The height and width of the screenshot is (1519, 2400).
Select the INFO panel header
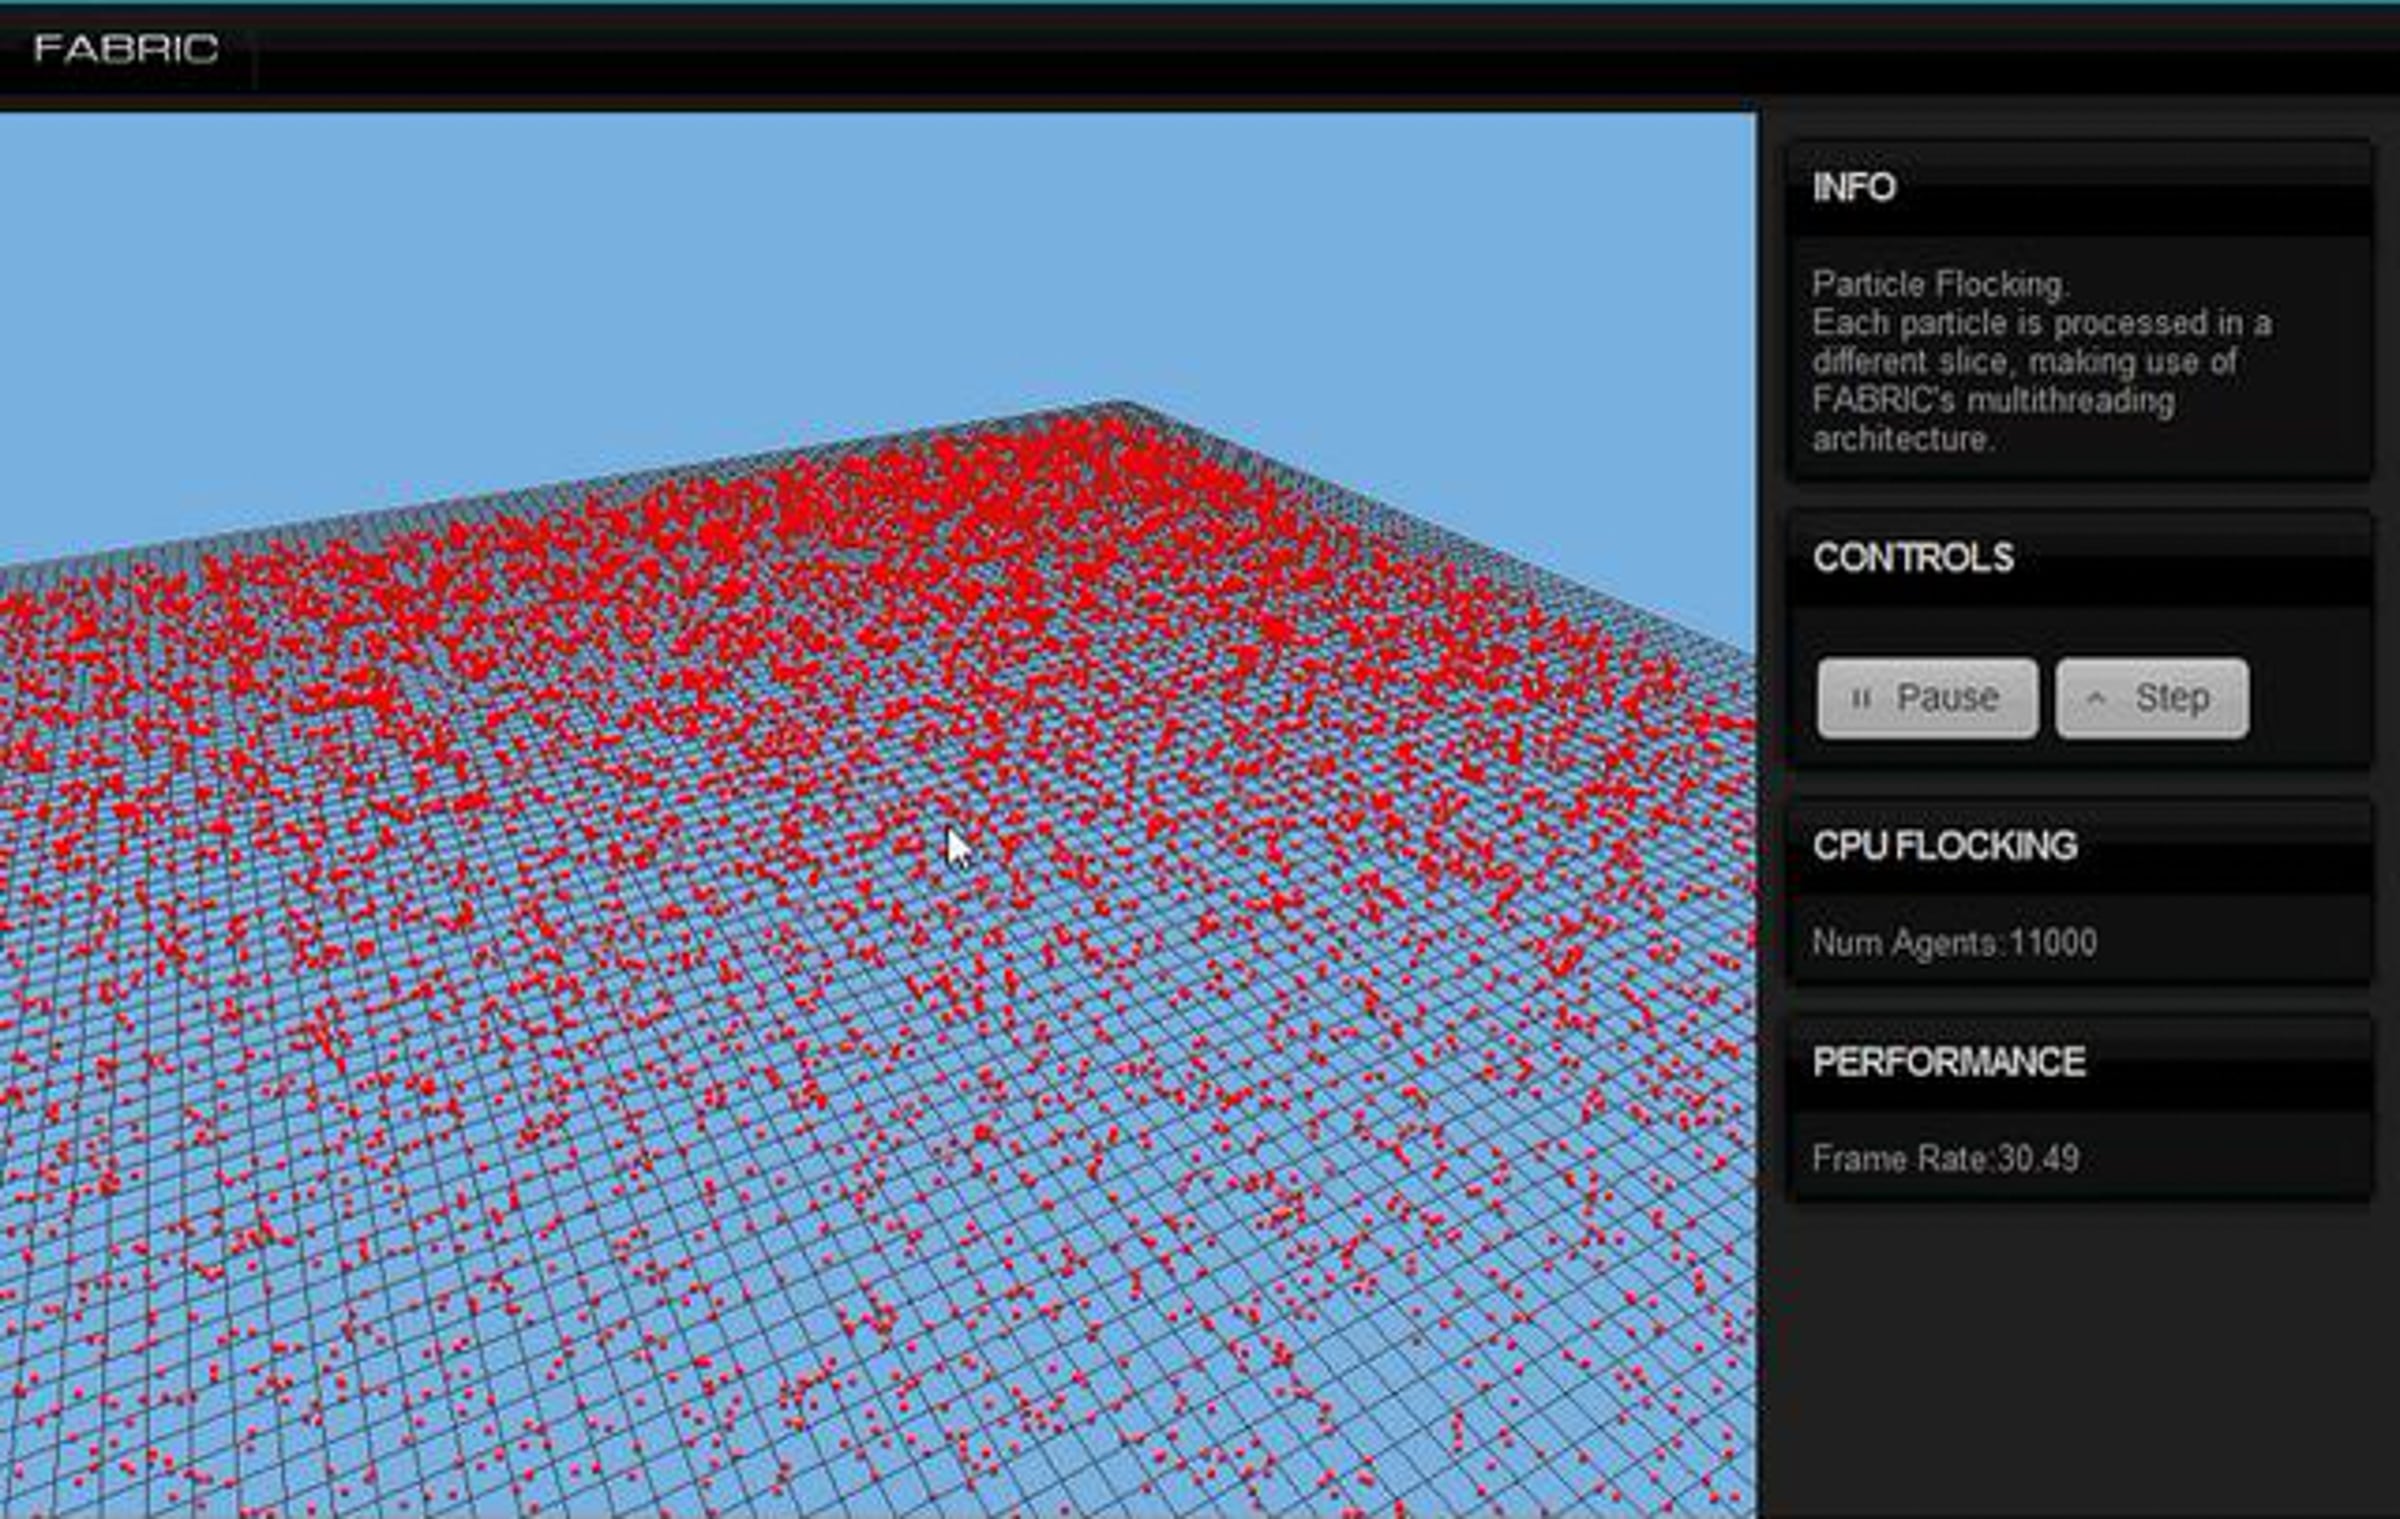tap(2079, 190)
